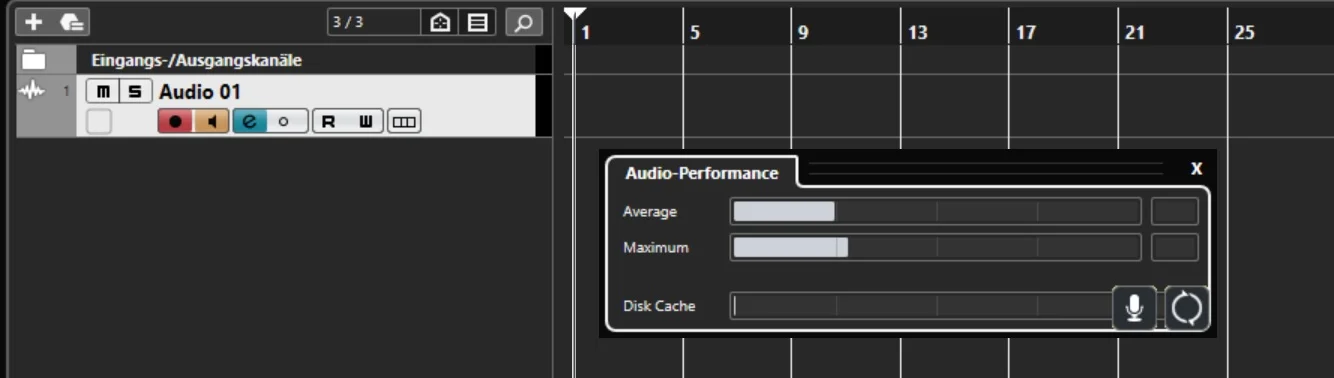Click the 3 / 3 track count field

[373, 22]
